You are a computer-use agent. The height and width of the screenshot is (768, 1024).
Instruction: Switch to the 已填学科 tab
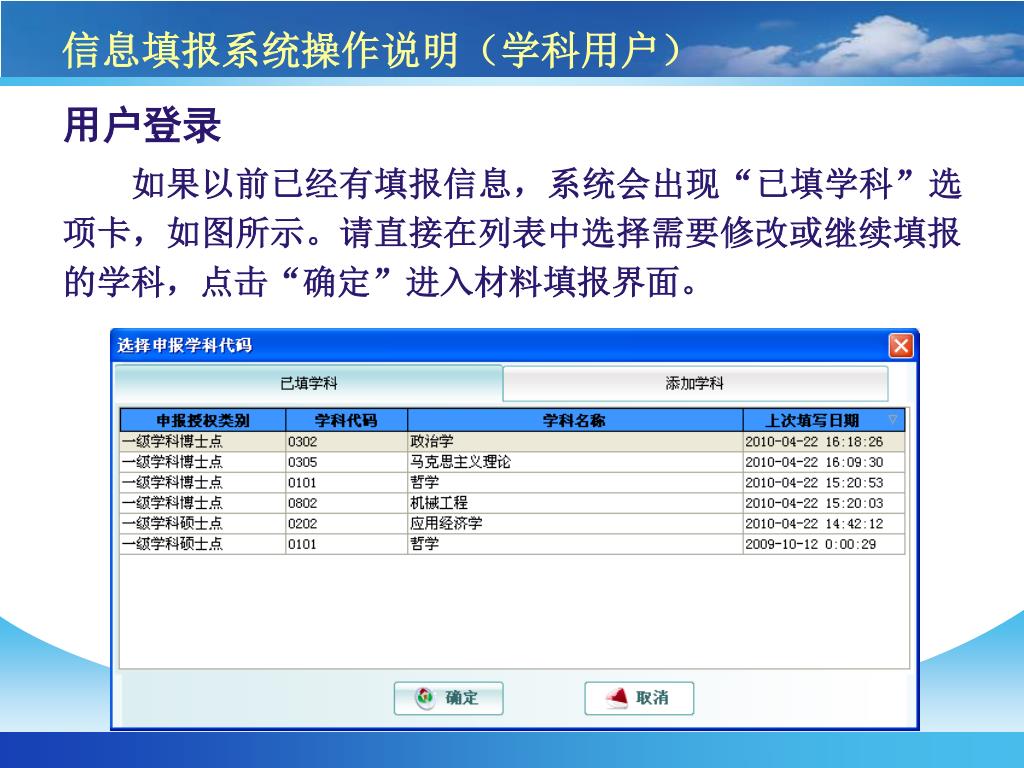coord(308,383)
